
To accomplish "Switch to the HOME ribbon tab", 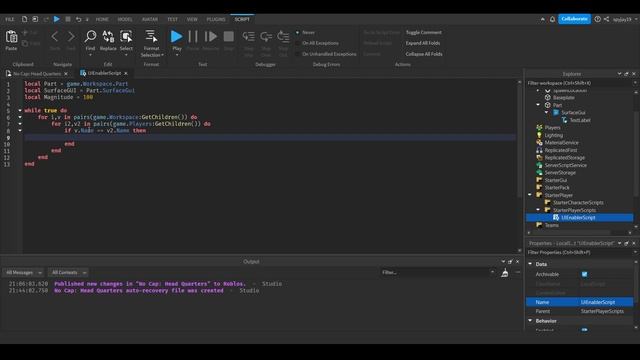I will coord(102,19).
